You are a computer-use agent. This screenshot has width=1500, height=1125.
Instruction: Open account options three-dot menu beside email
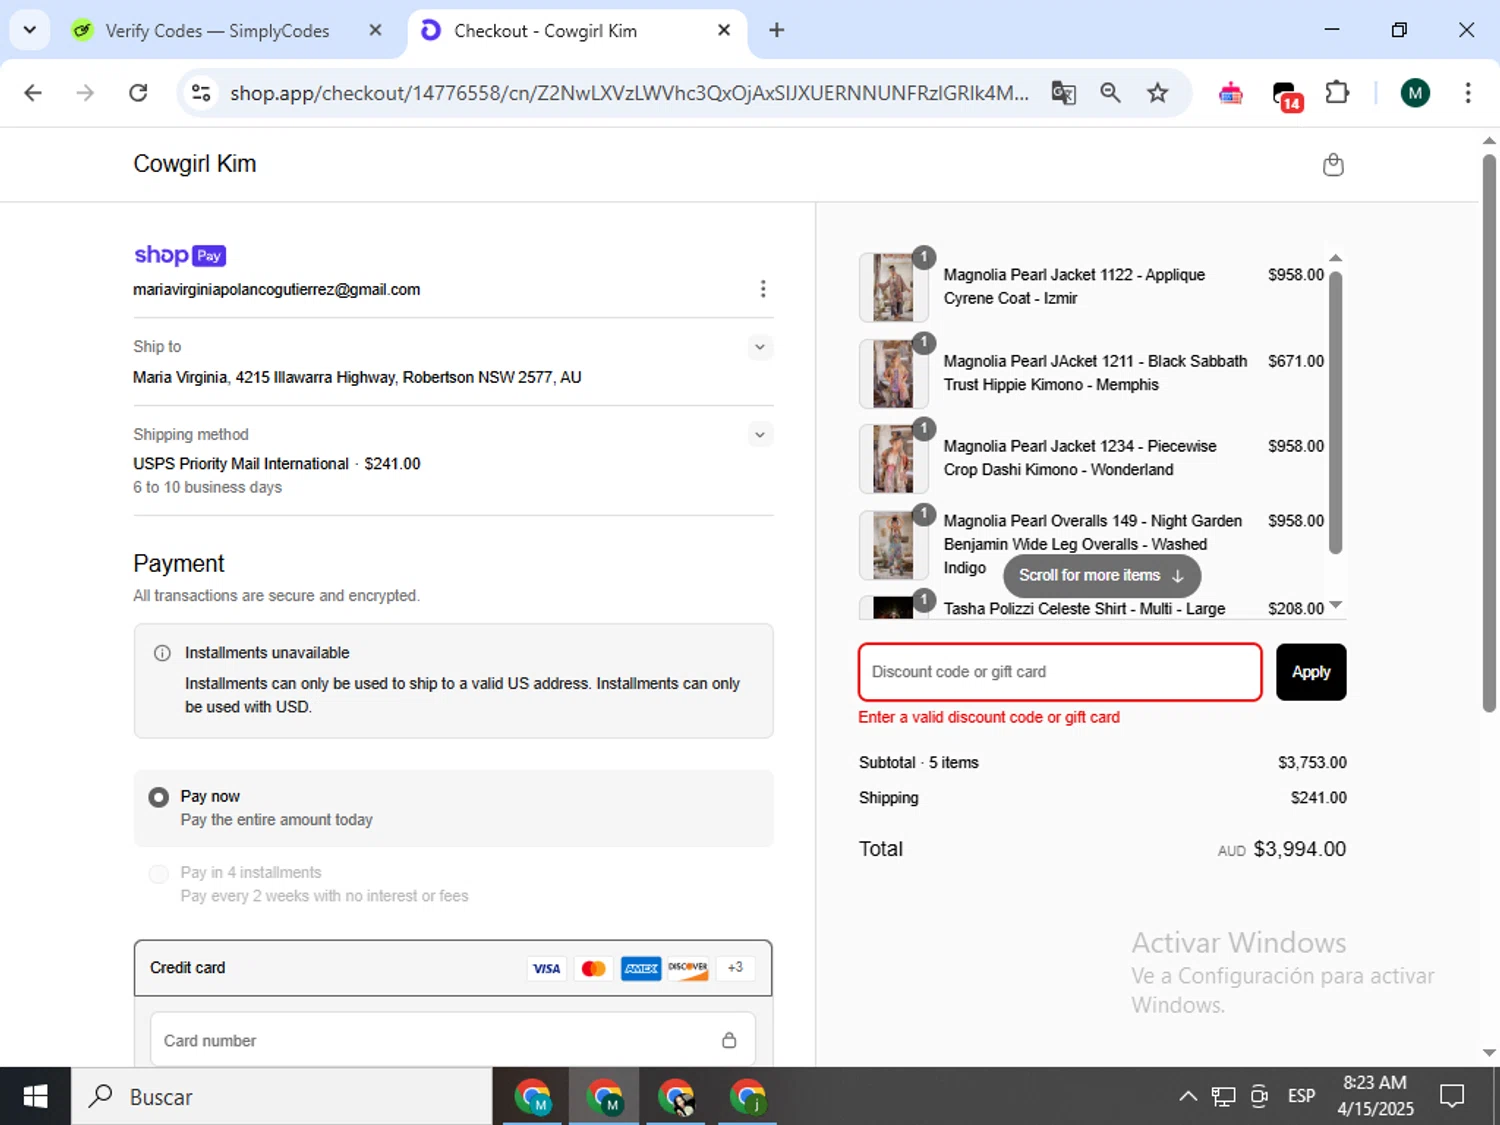pos(763,289)
